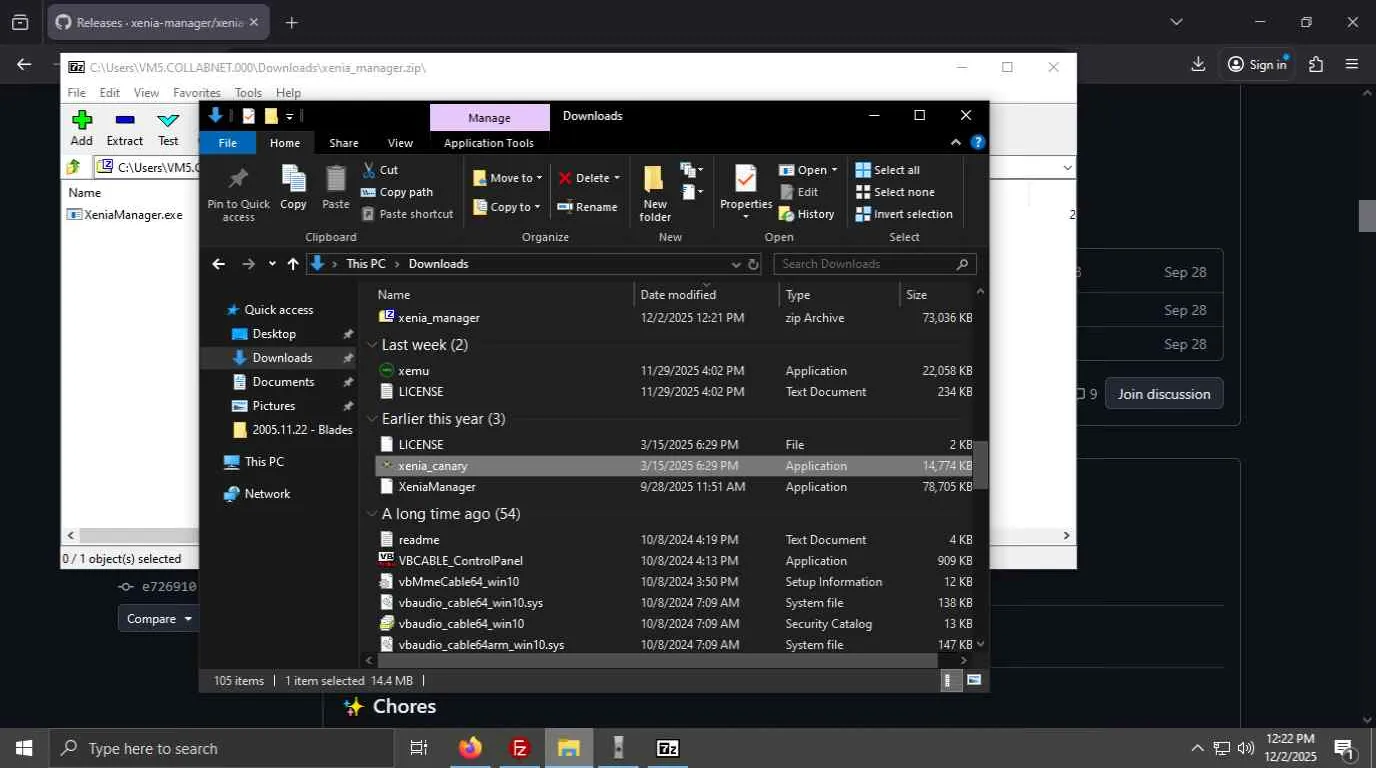The width and height of the screenshot is (1376, 768).
Task: Open the 7-Zip File menu
Action: 76,93
